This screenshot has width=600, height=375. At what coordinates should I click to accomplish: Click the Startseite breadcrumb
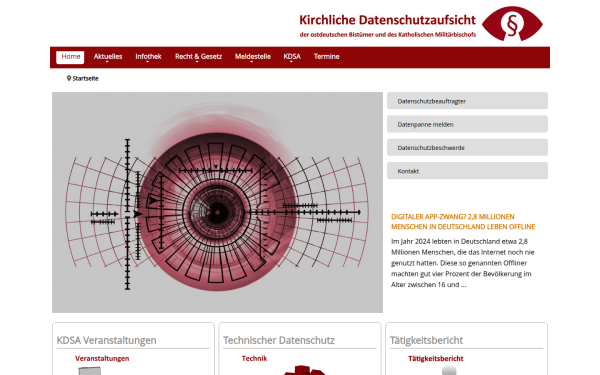85,78
